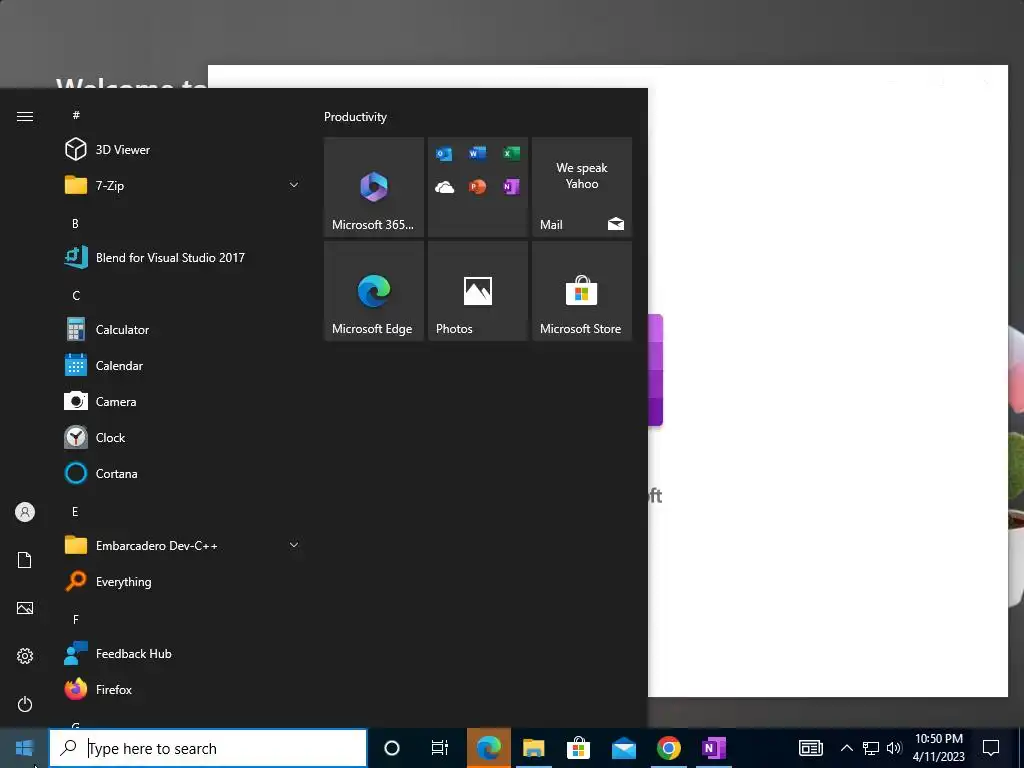Open the Microsoft Store tile
1024x768 pixels.
pyautogui.click(x=582, y=291)
